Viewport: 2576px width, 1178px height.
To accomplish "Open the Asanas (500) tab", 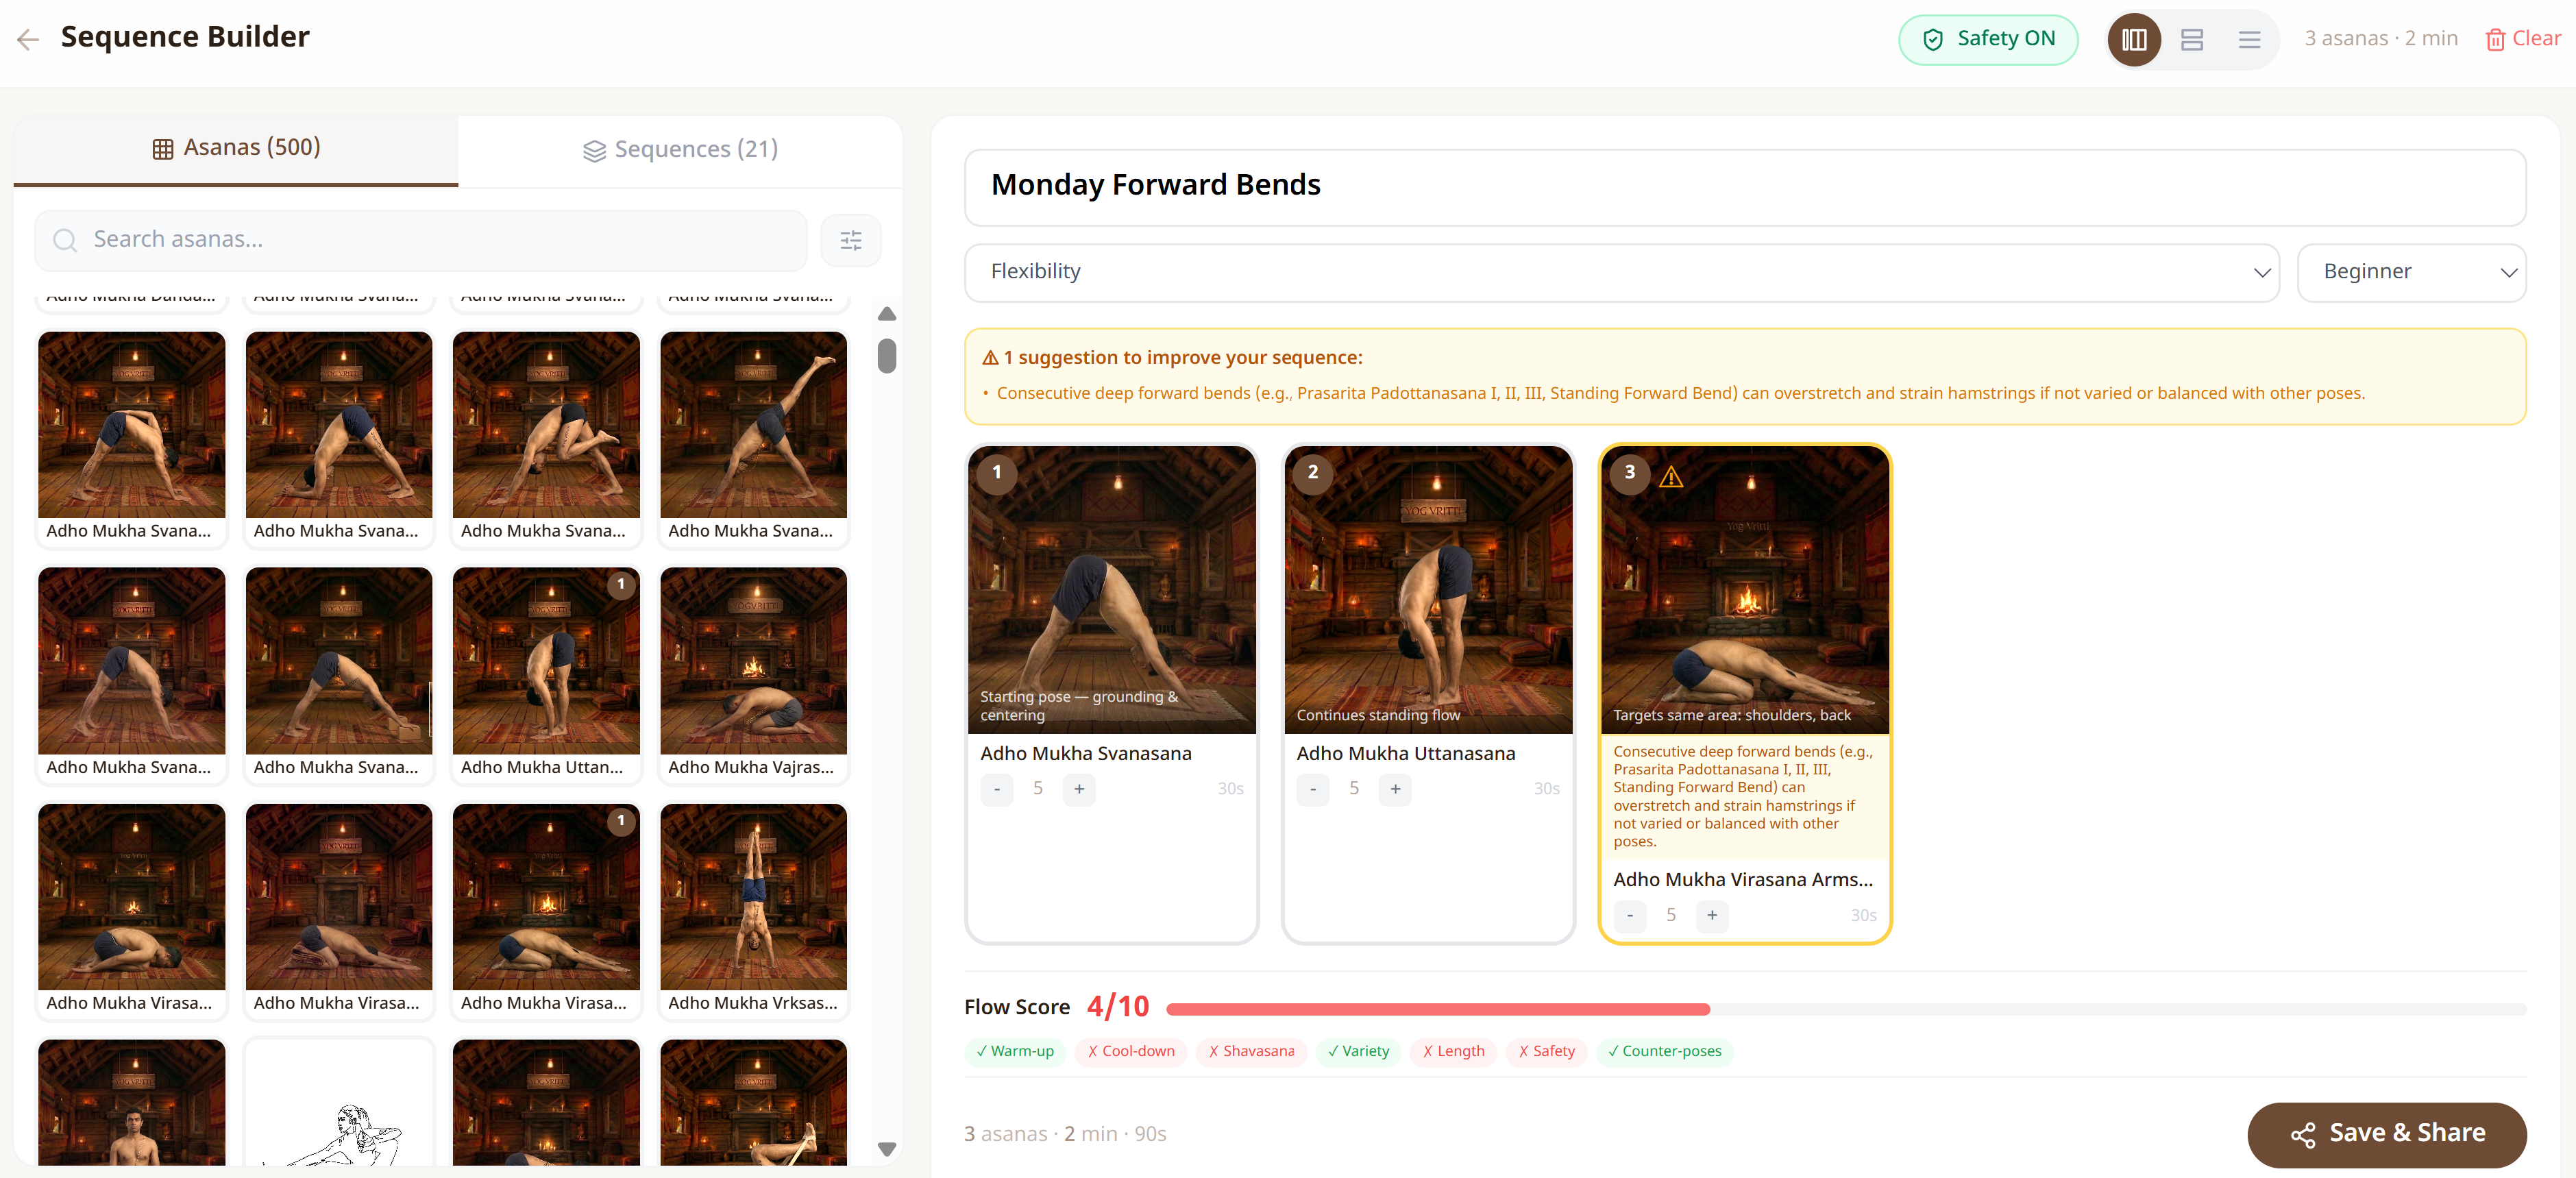I will 236,149.
